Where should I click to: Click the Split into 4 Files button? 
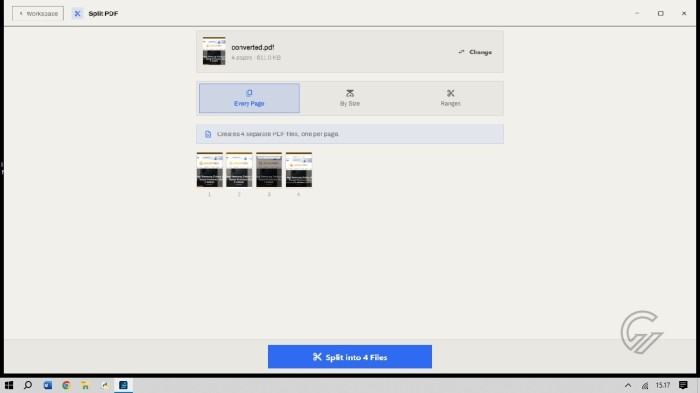click(350, 356)
